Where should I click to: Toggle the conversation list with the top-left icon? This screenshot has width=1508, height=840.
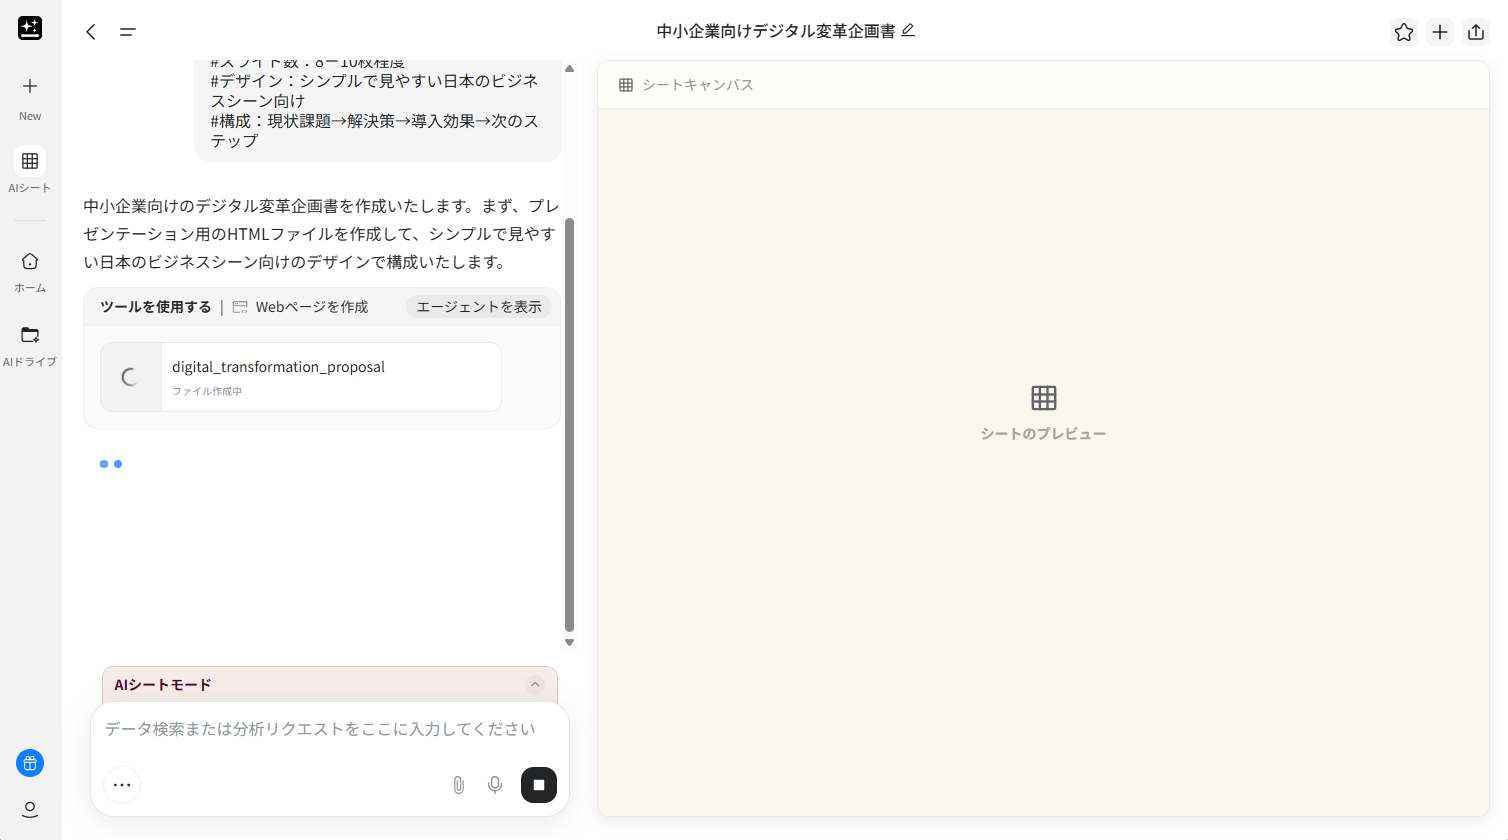127,31
